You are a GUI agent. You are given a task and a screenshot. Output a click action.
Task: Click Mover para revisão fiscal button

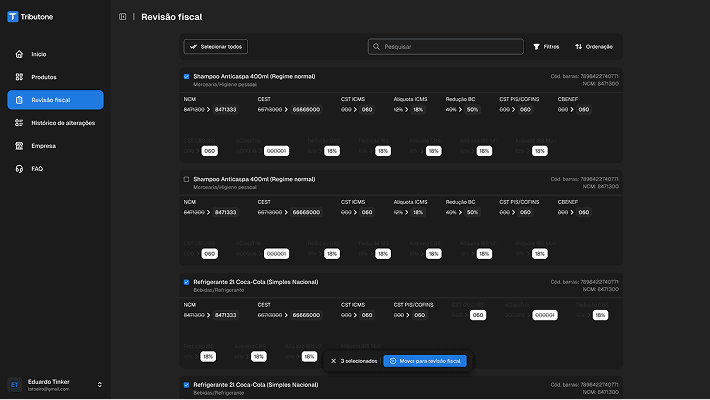[x=425, y=361]
